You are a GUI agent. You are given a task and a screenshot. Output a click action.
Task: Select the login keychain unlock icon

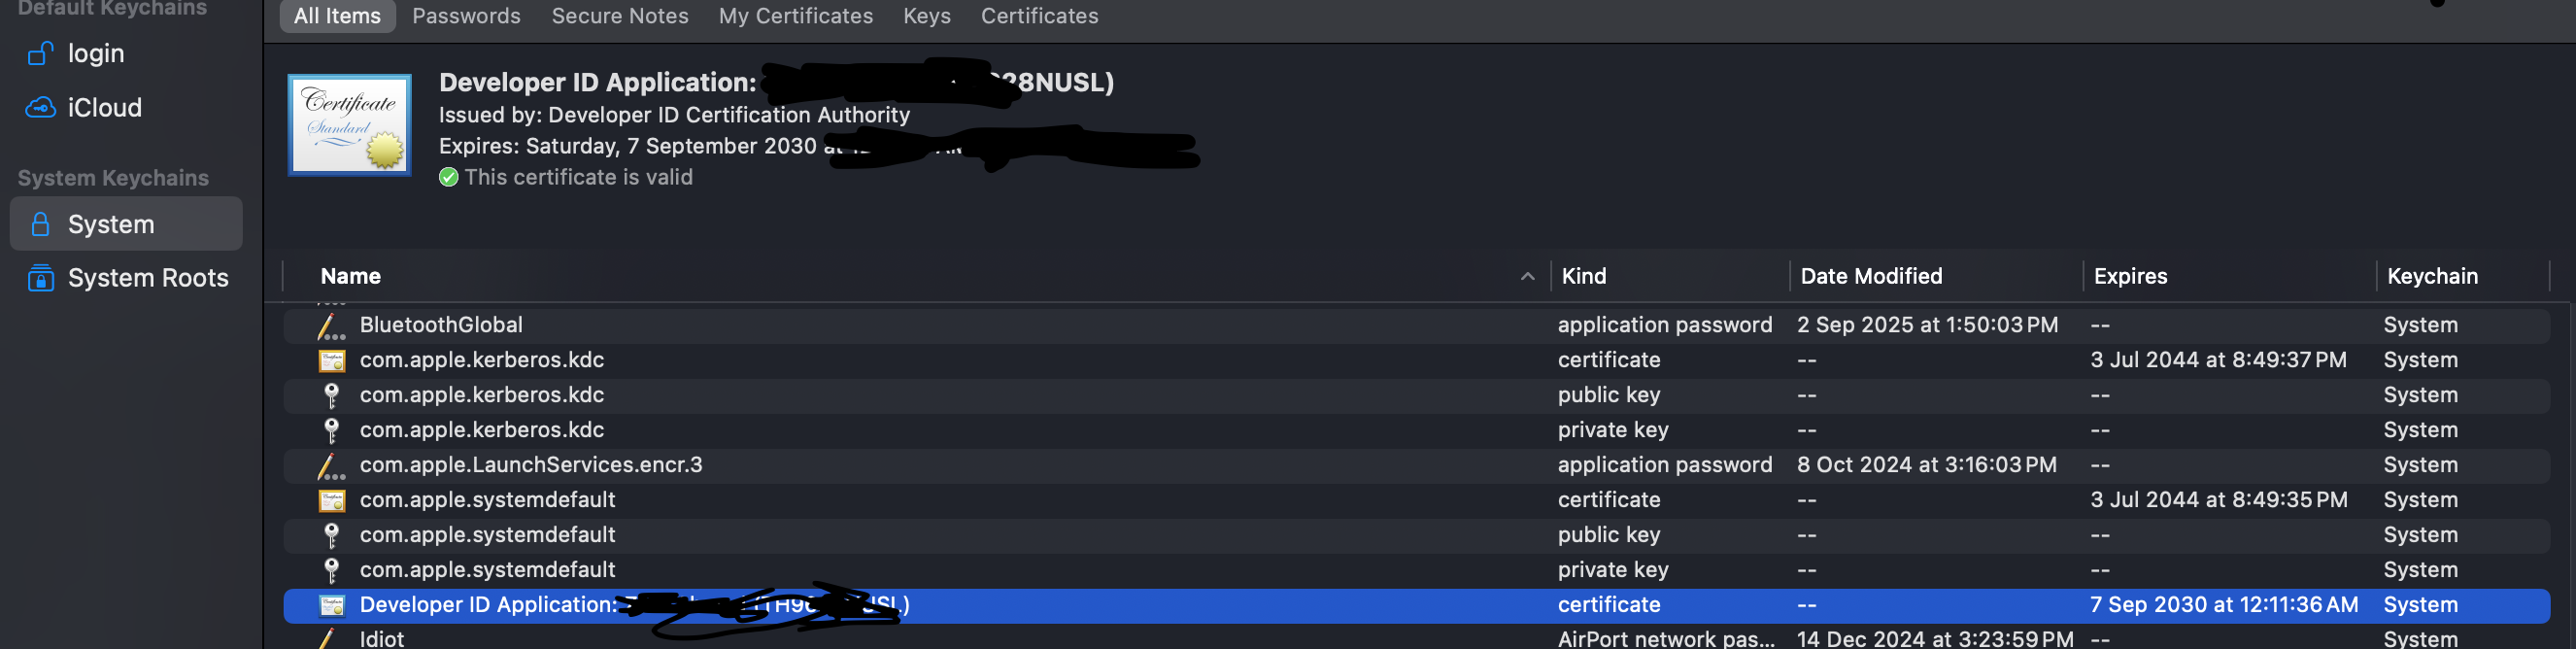(x=40, y=53)
